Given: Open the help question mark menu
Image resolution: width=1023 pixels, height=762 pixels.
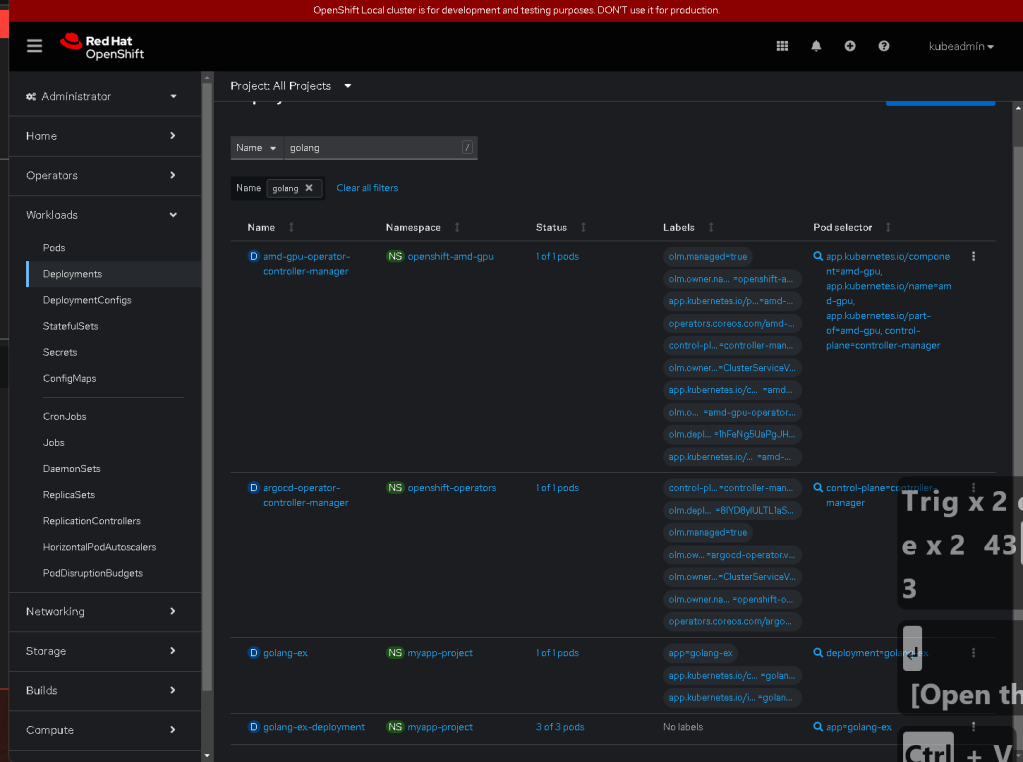Looking at the screenshot, I should (884, 46).
